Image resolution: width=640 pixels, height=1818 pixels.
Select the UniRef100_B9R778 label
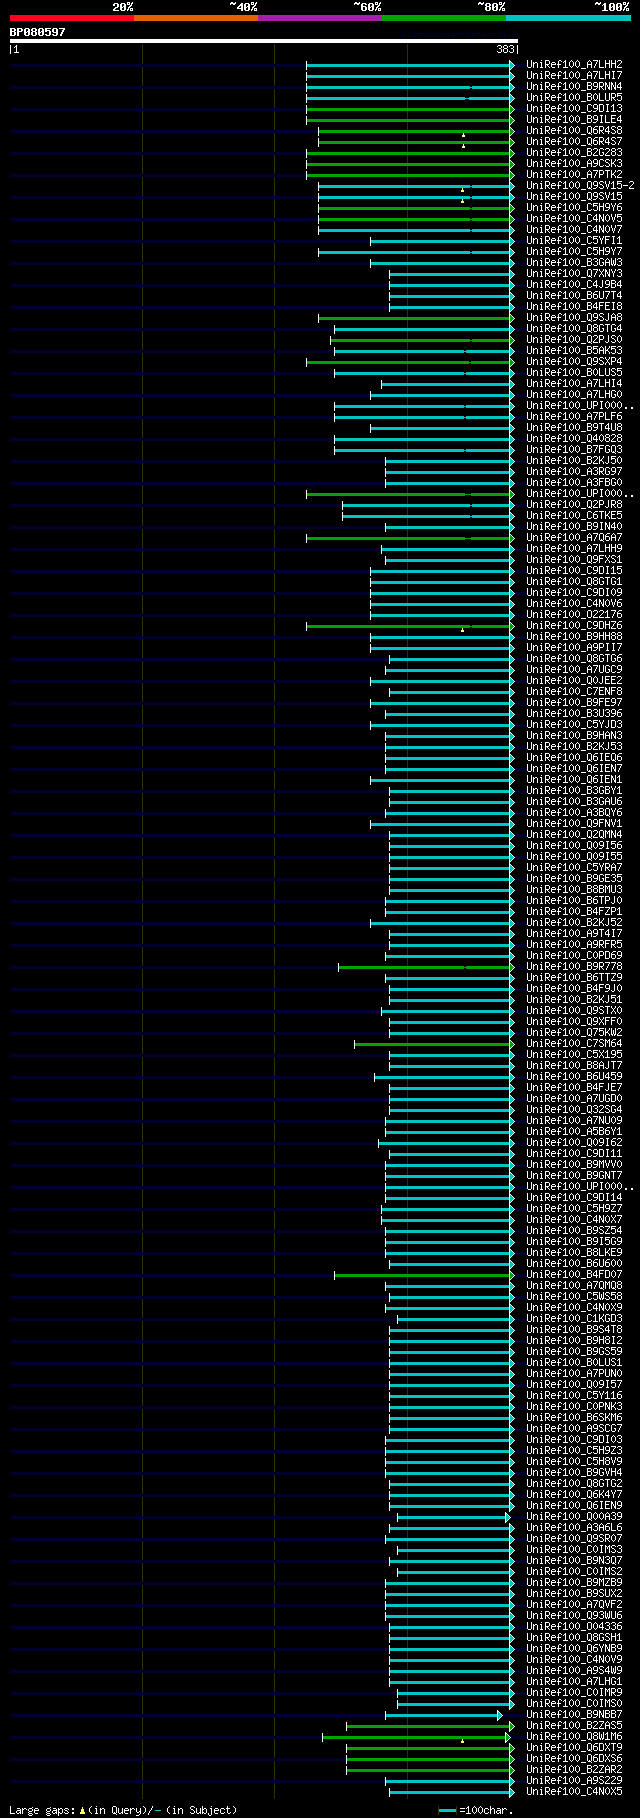574,967
